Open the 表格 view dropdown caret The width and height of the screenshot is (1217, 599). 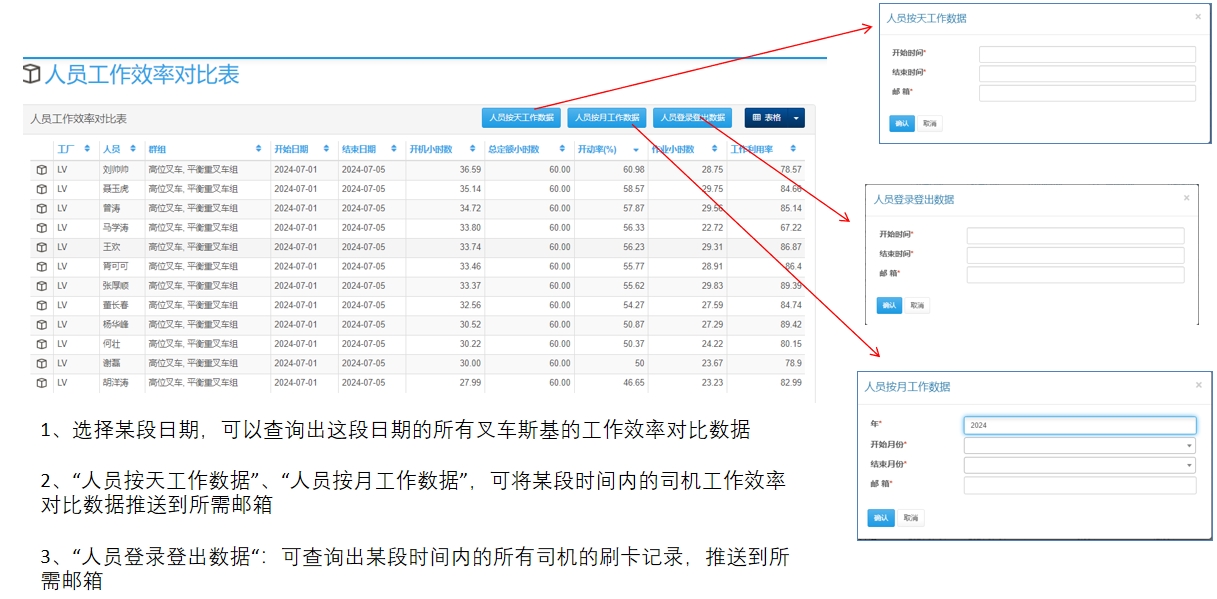pyautogui.click(x=796, y=118)
